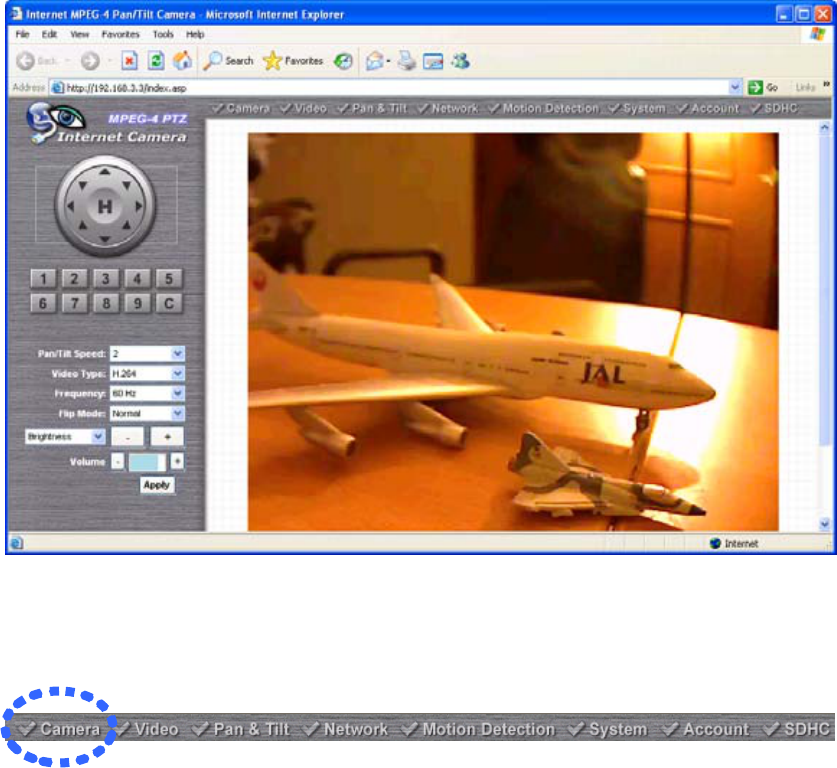Choose preset position 8
The image size is (837, 768).
point(106,303)
